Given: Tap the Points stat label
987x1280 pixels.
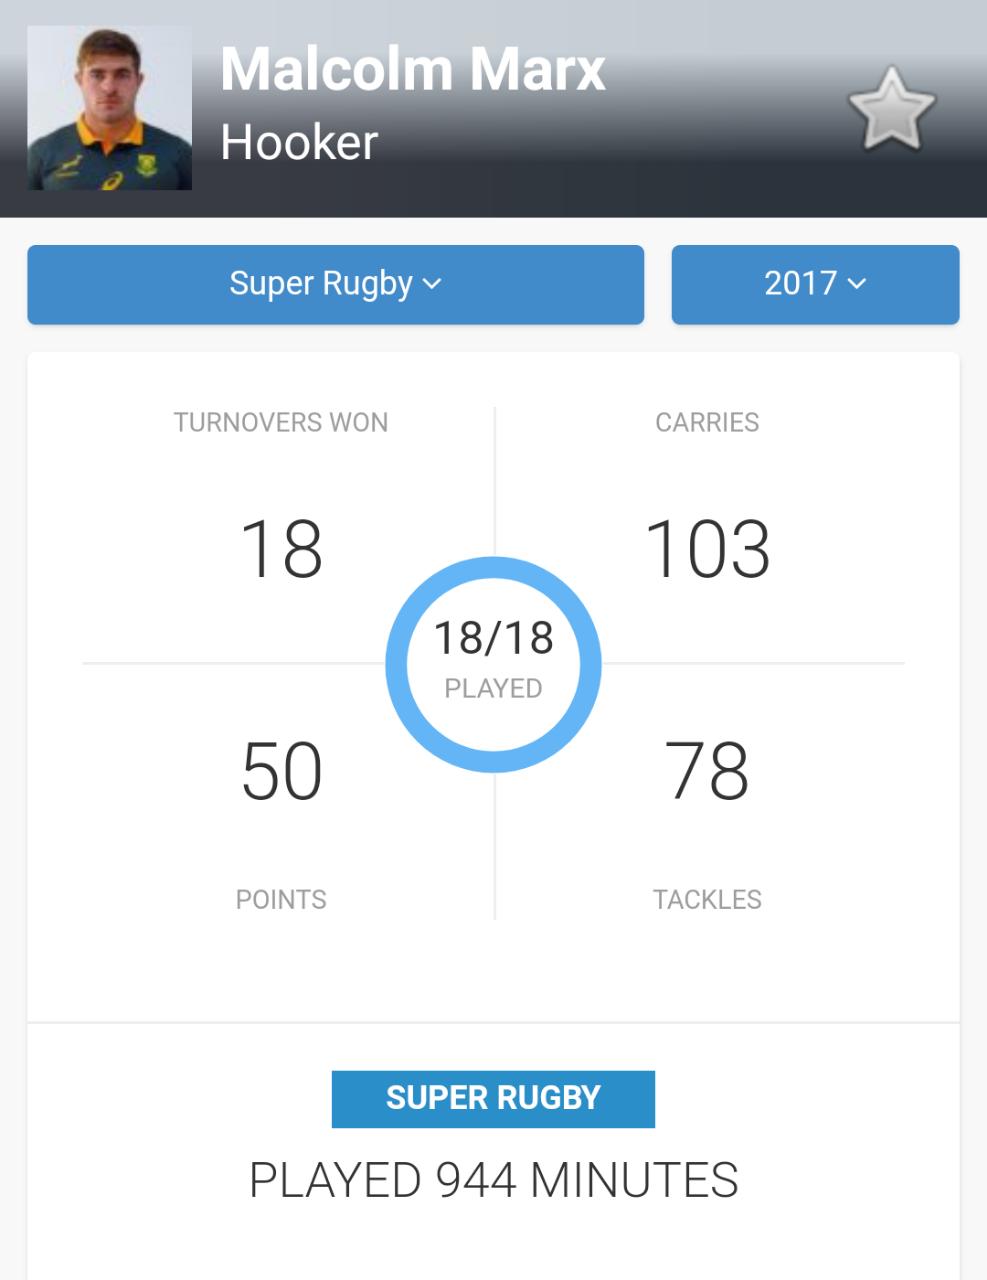Looking at the screenshot, I should pyautogui.click(x=281, y=899).
